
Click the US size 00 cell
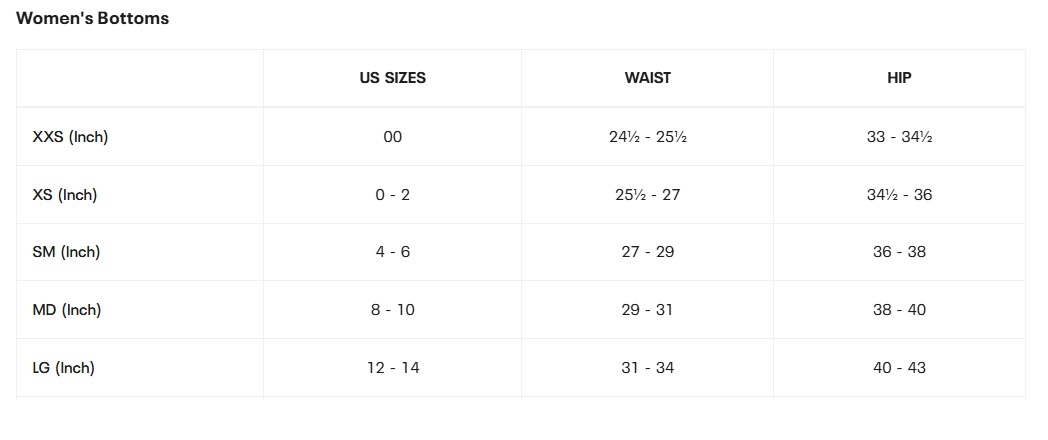pos(392,137)
